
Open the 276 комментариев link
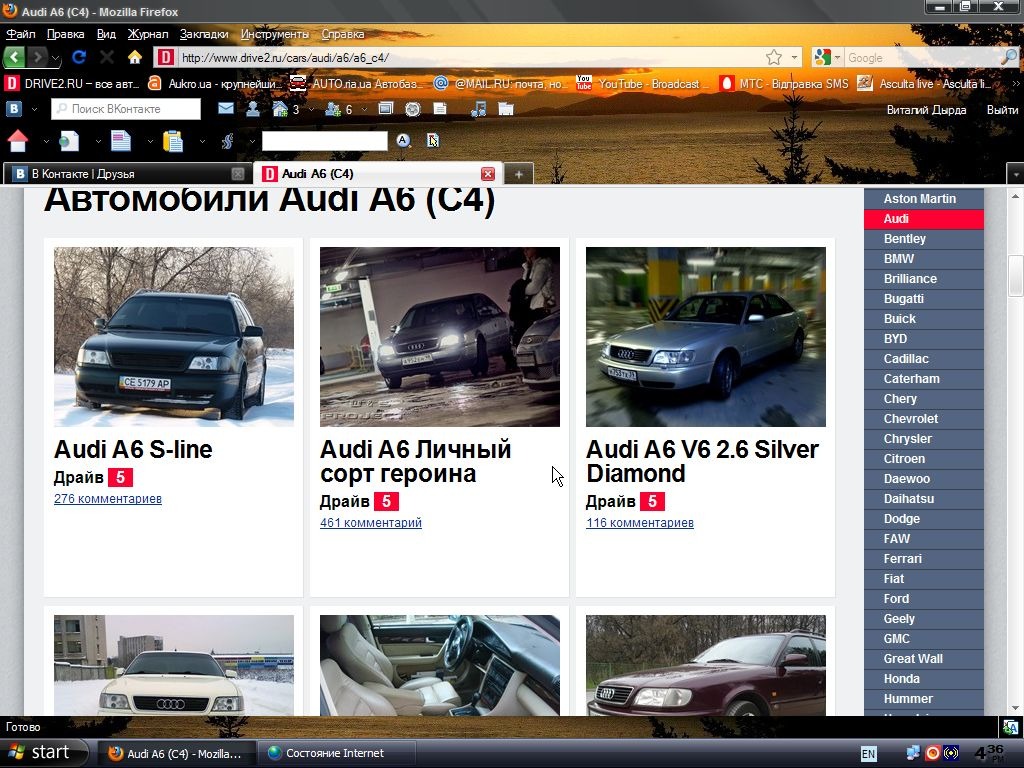tap(108, 499)
